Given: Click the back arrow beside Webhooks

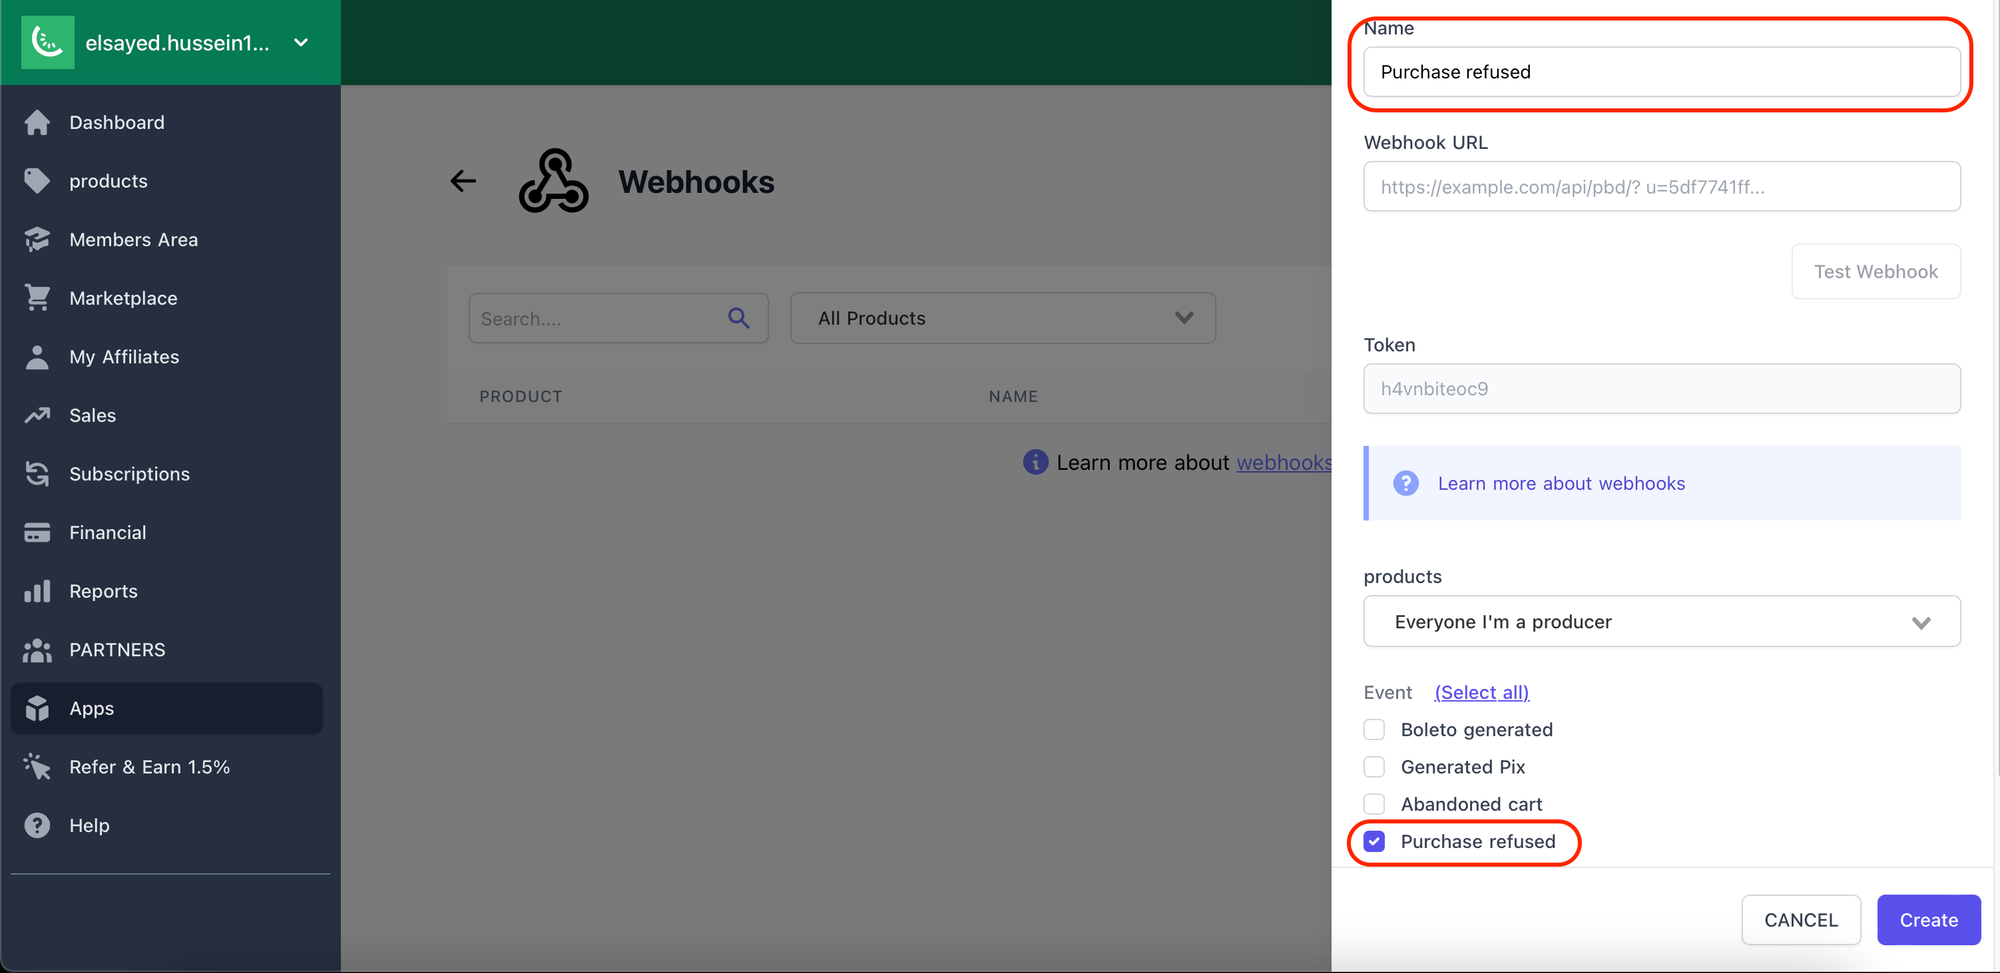Looking at the screenshot, I should [x=463, y=181].
